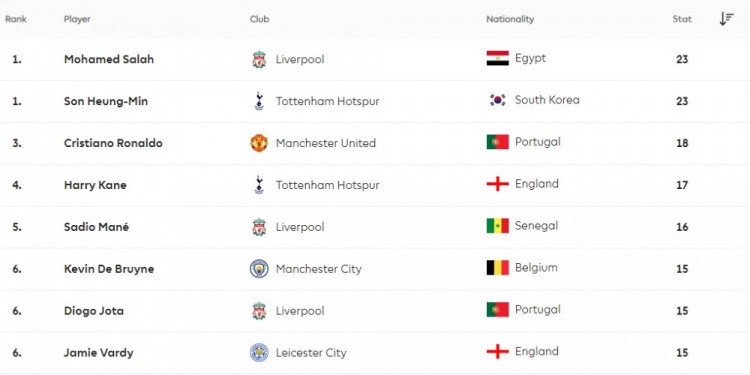Click Tottenham crest in Son Heung-Min row
750x375 pixels.
259,101
